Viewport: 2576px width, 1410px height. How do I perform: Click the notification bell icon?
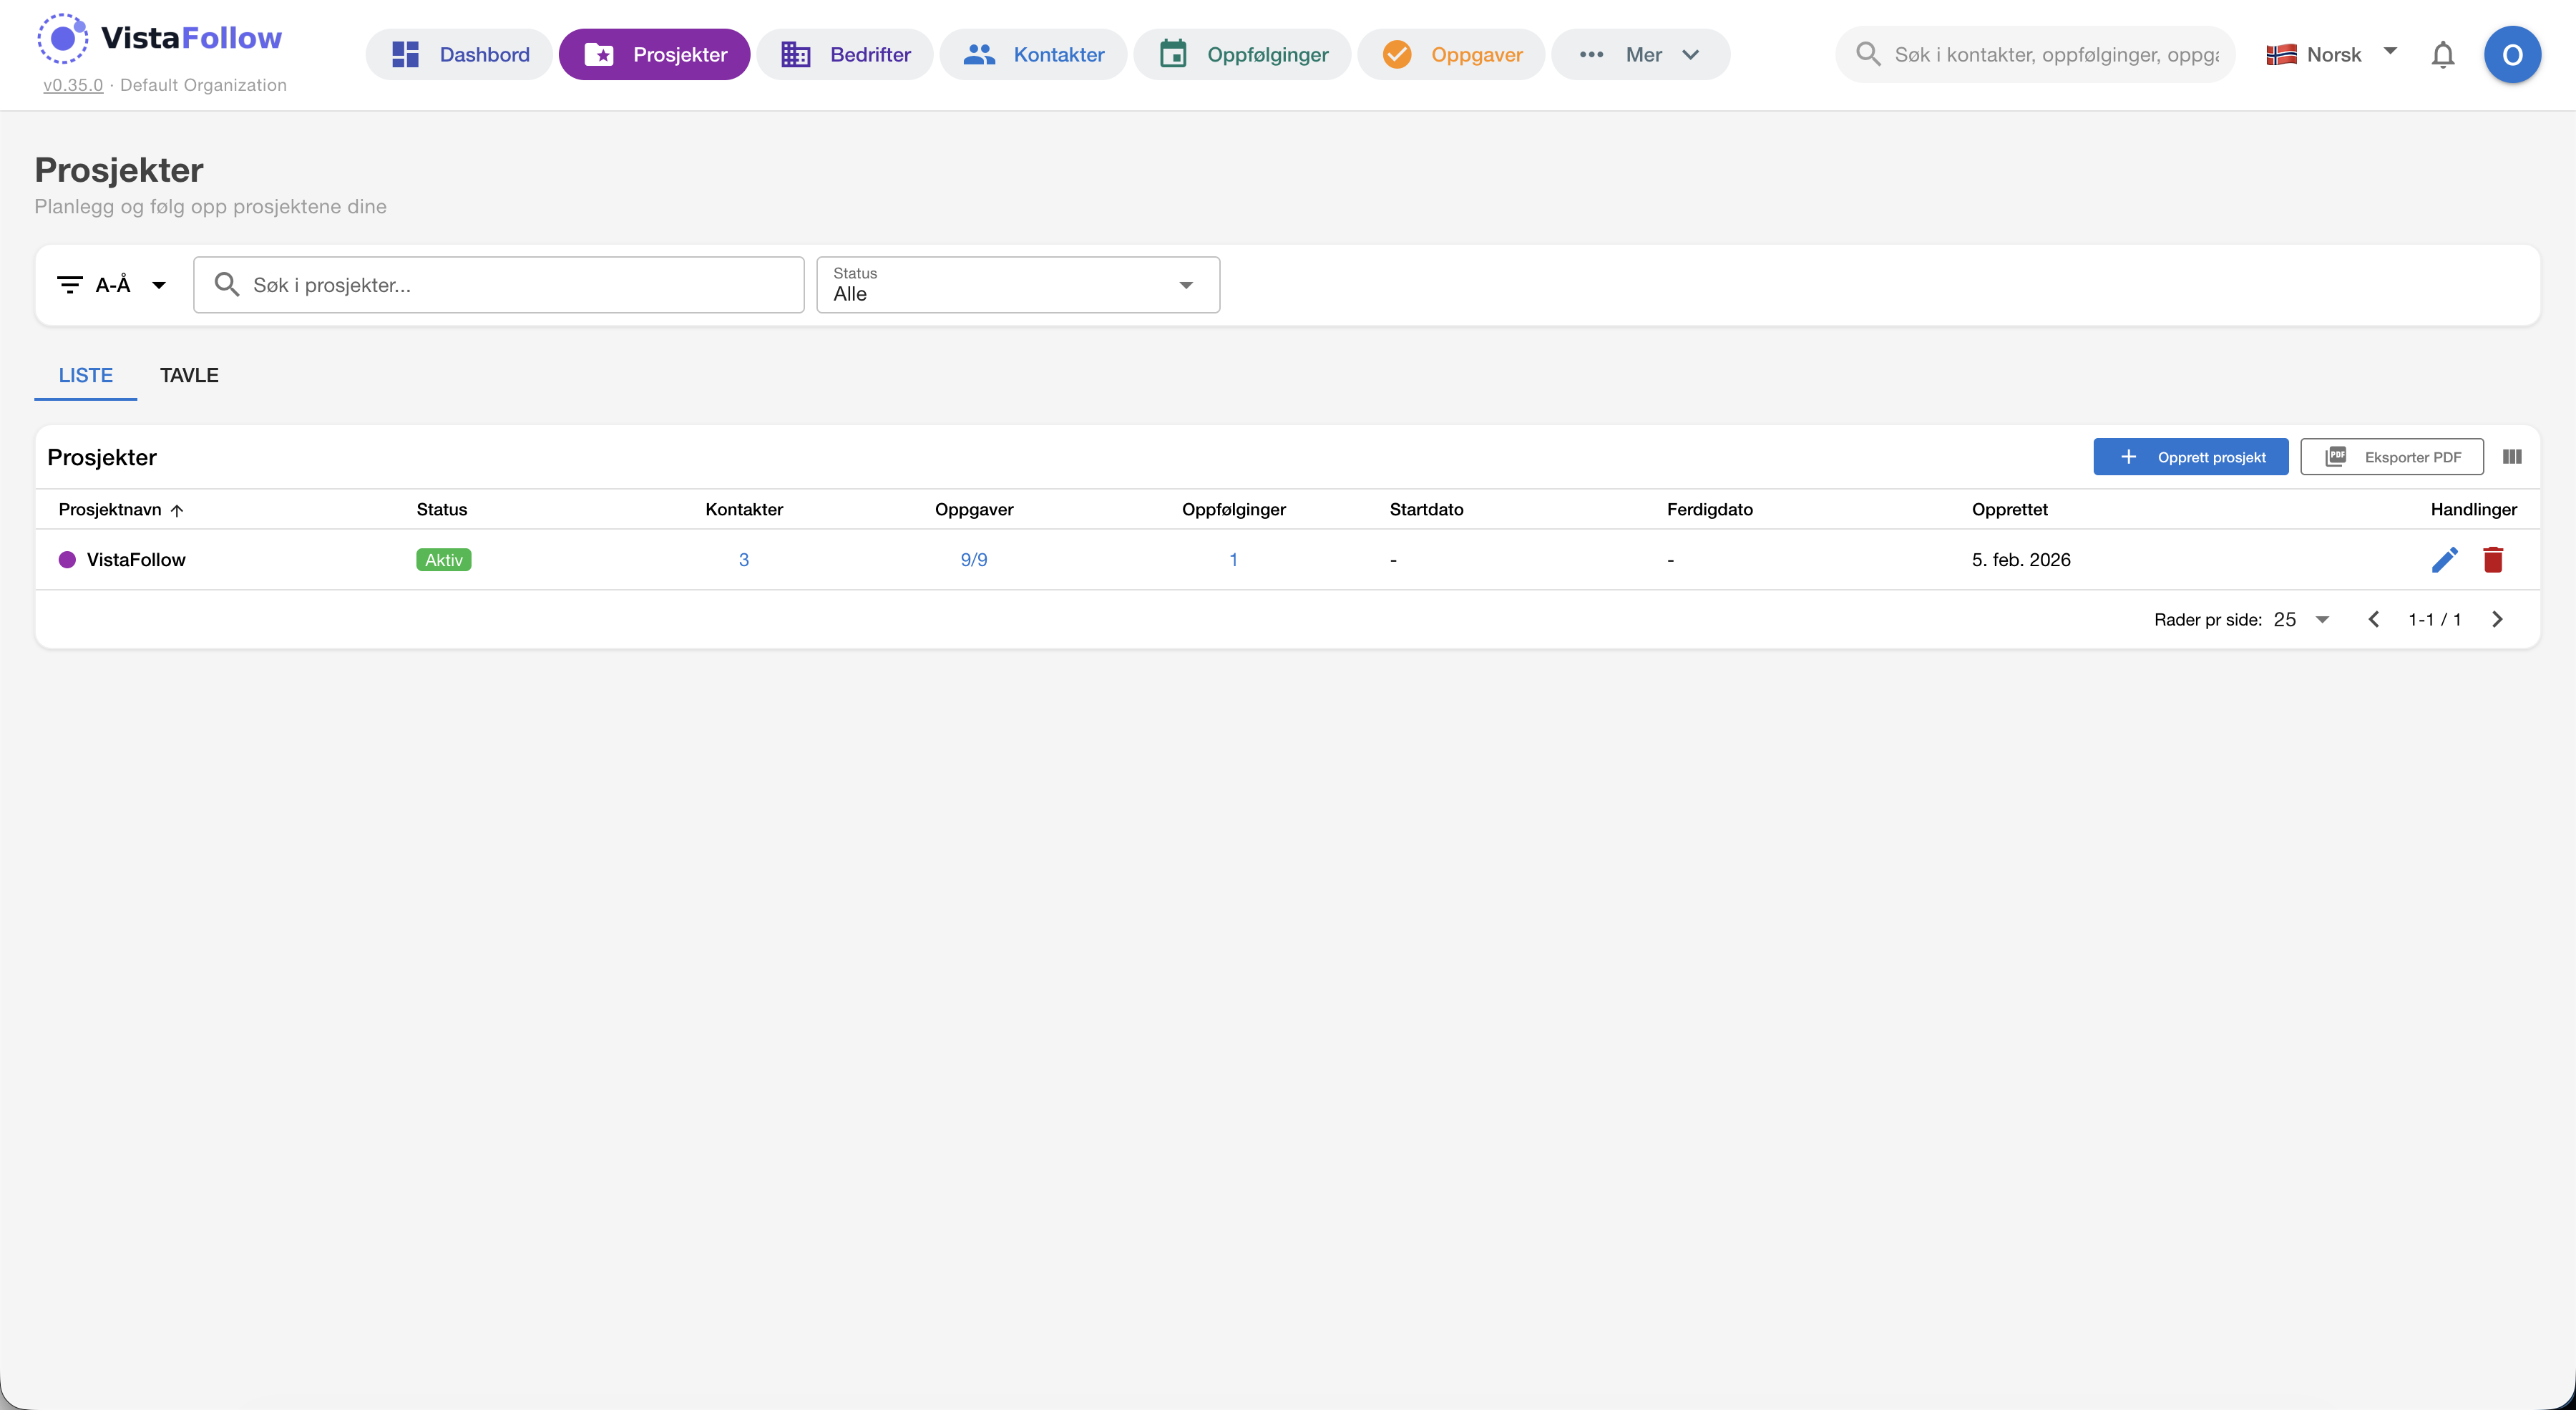pos(2442,55)
